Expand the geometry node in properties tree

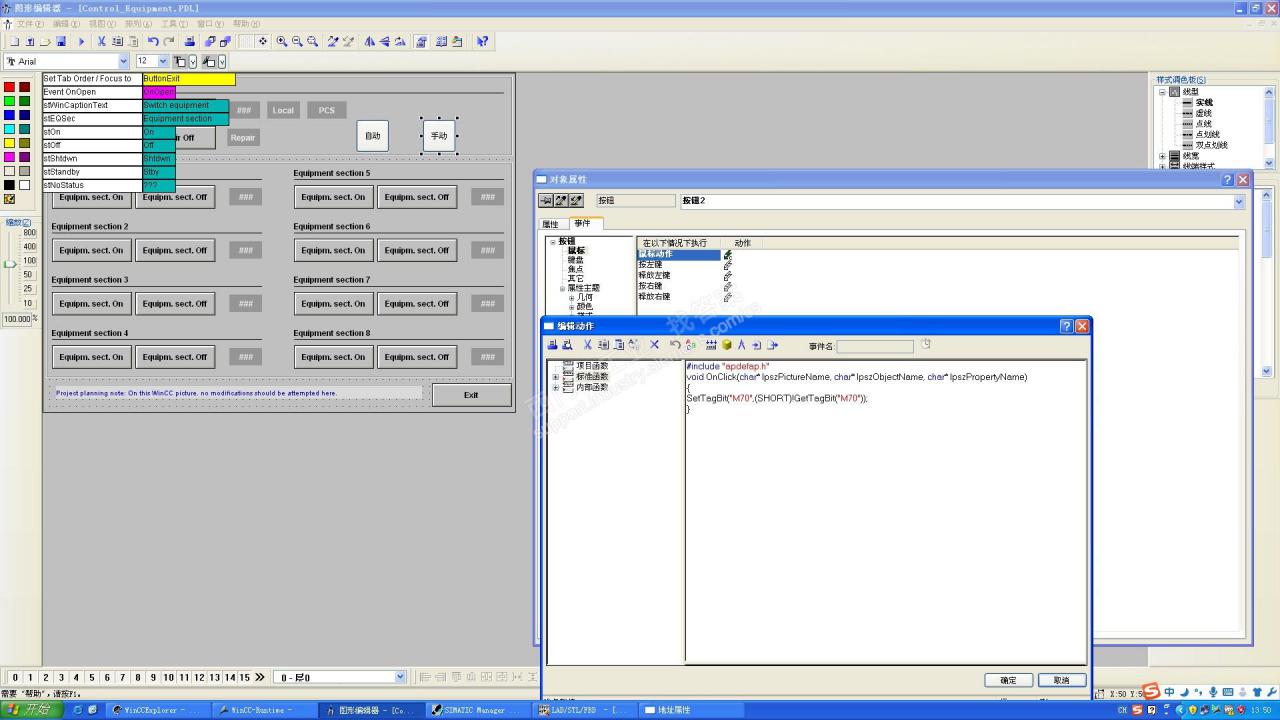click(572, 297)
